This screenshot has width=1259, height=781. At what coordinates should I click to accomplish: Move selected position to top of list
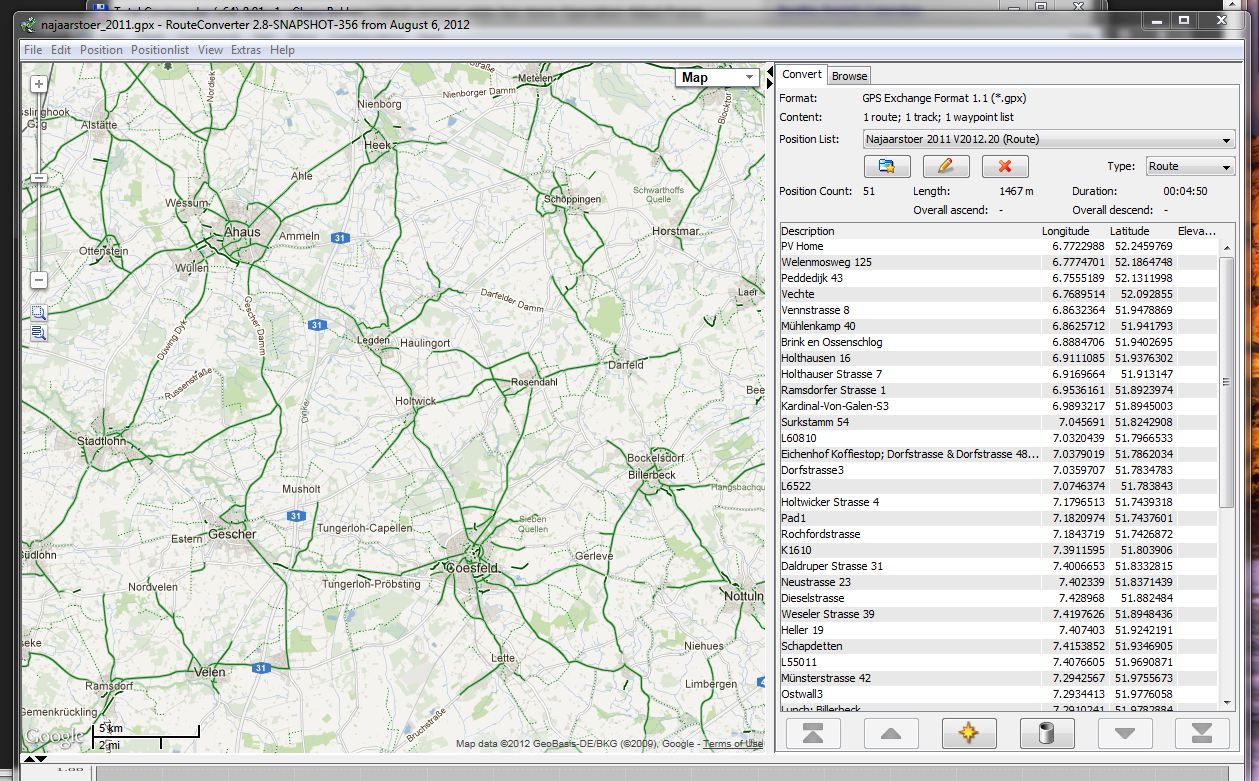click(813, 734)
